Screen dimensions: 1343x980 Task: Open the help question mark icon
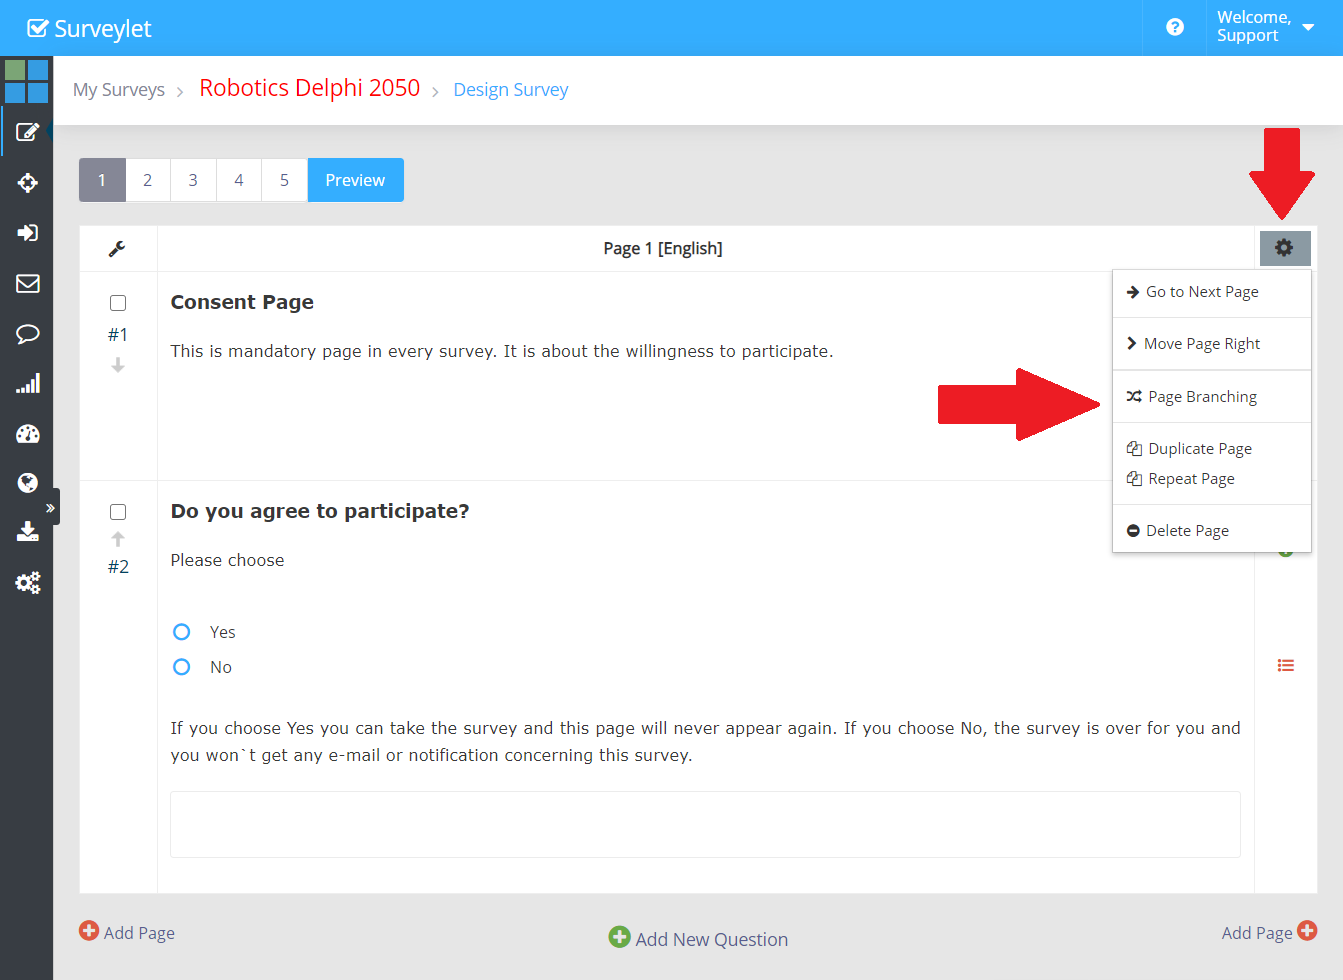coord(1175,27)
